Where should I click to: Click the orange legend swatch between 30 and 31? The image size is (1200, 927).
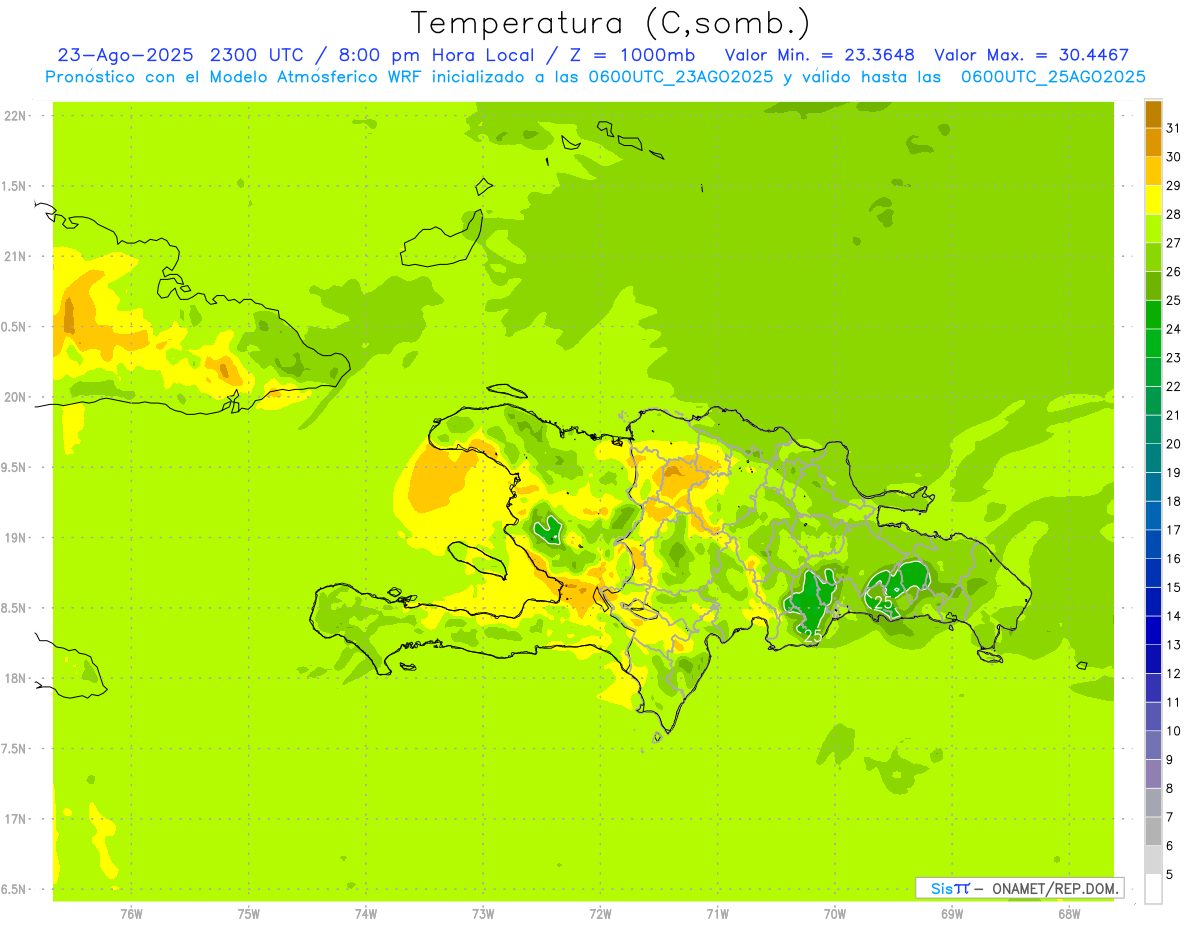(1153, 143)
